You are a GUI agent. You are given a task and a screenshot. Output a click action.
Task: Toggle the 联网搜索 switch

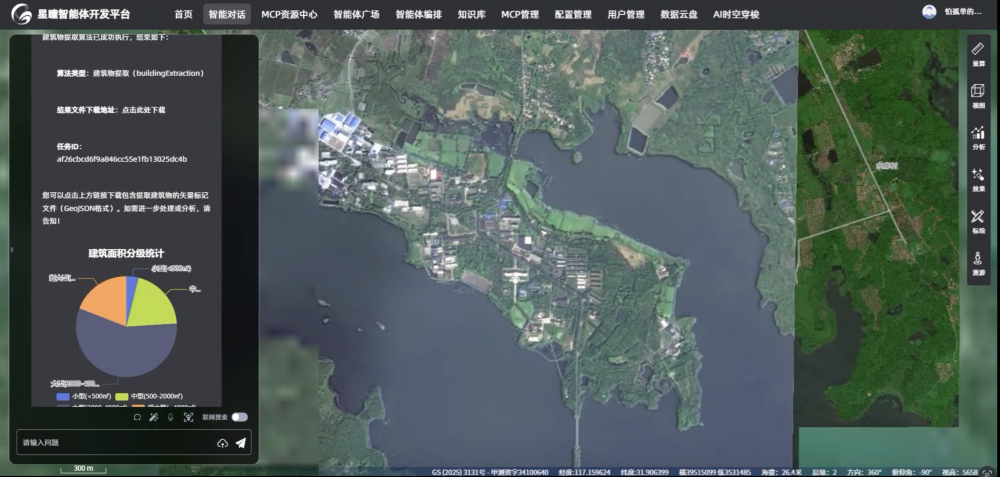240,417
